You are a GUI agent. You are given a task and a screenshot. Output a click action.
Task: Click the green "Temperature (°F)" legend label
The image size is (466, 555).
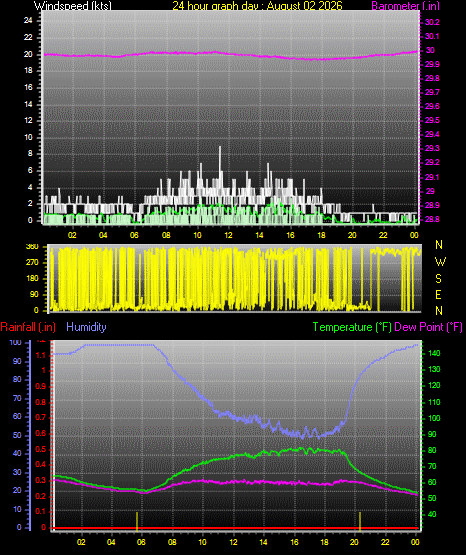coord(352,327)
